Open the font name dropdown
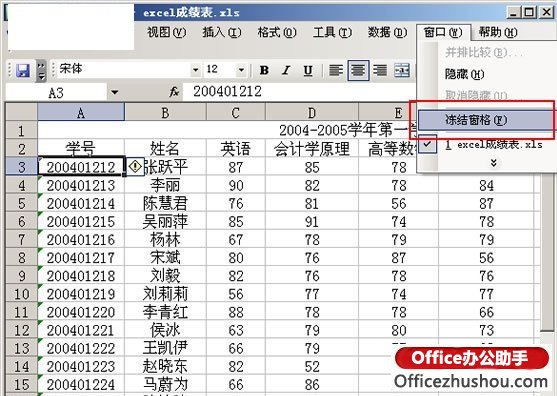The image size is (557, 396). 195,70
